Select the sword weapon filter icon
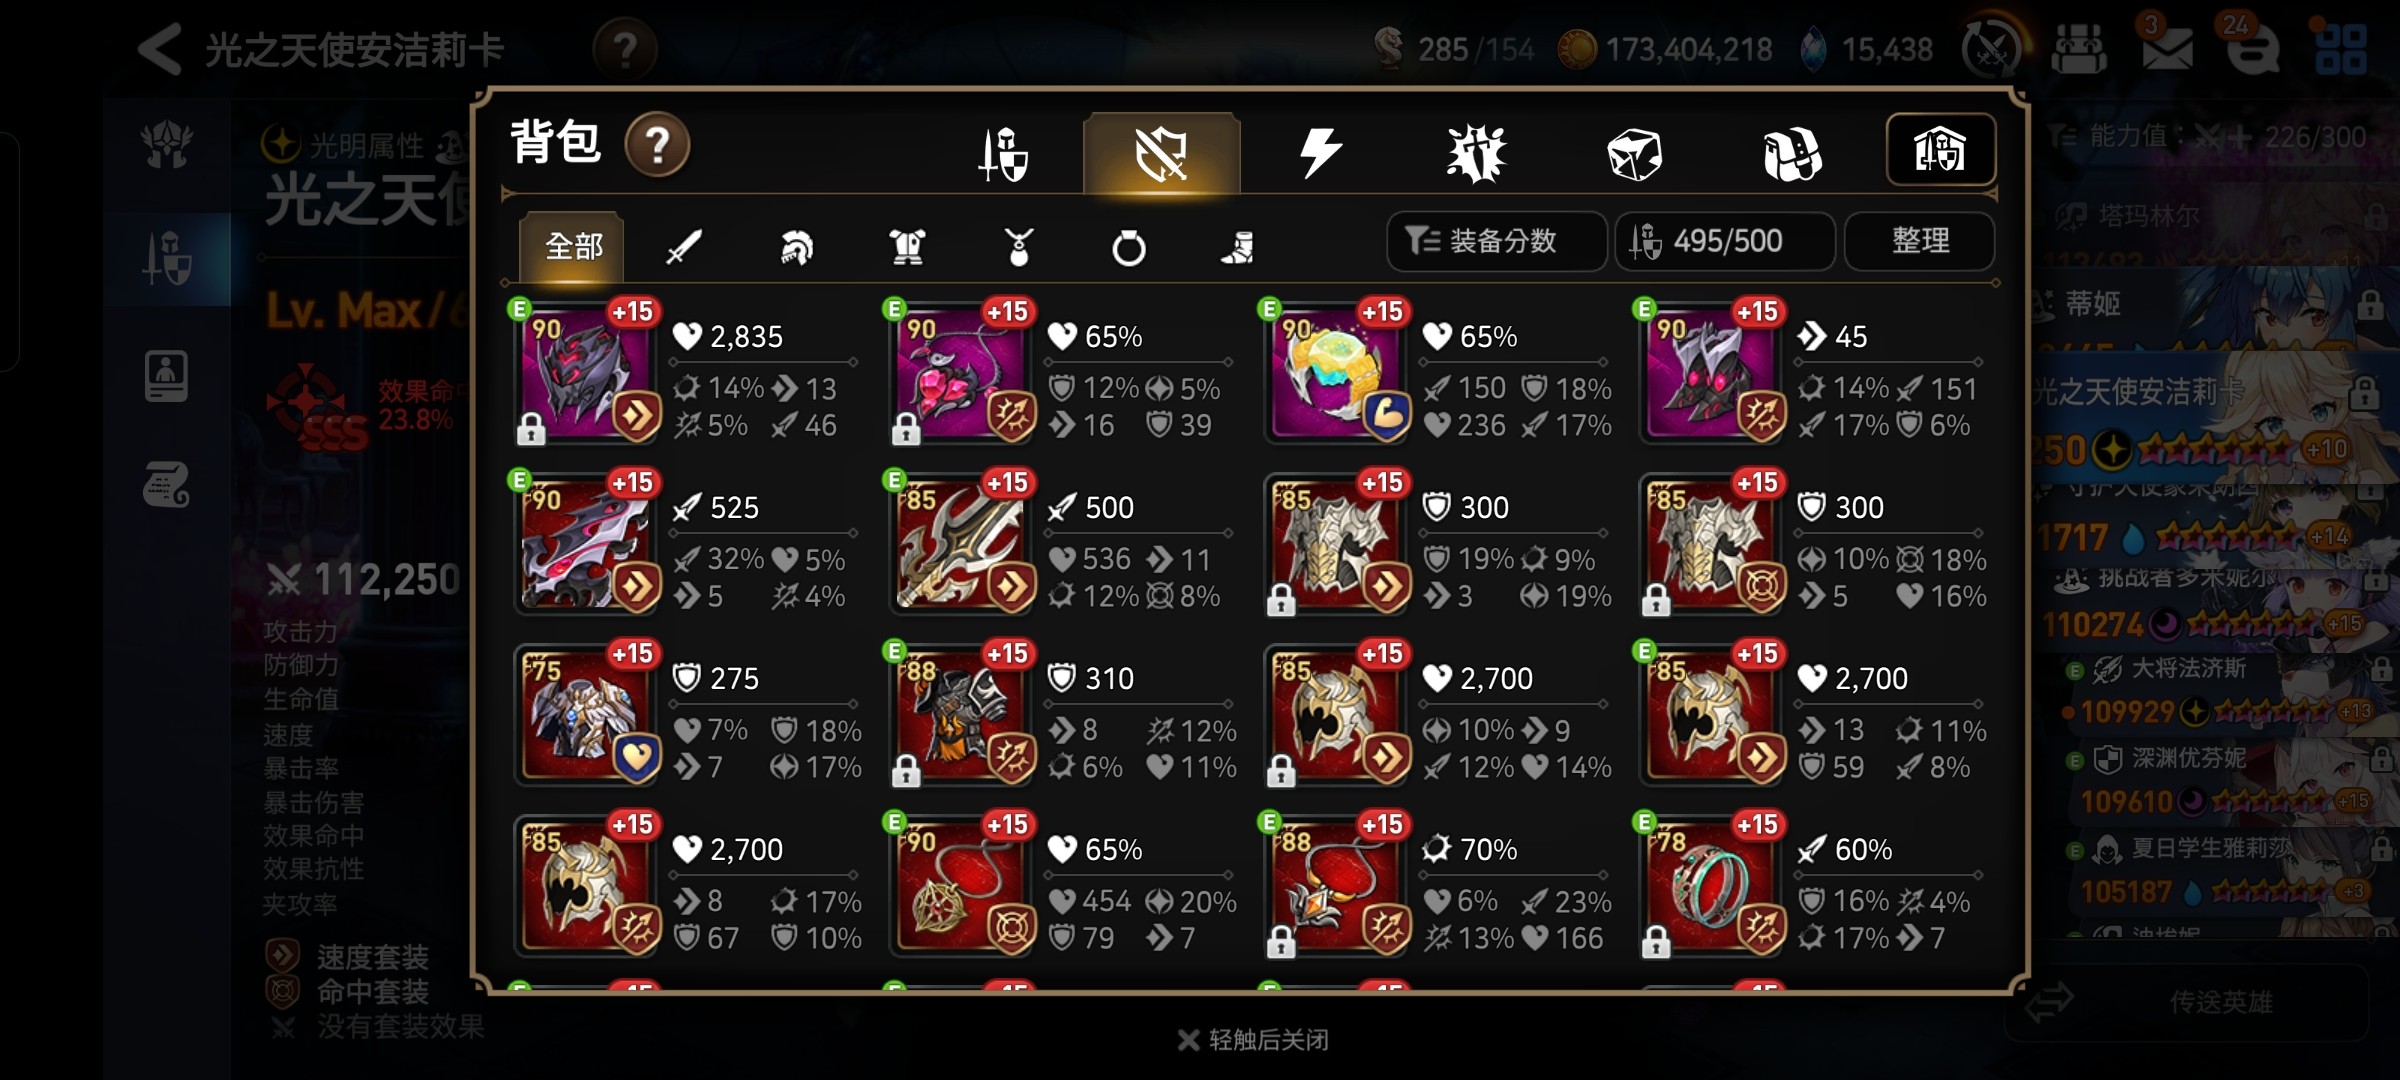This screenshot has height=1080, width=2400. point(684,246)
